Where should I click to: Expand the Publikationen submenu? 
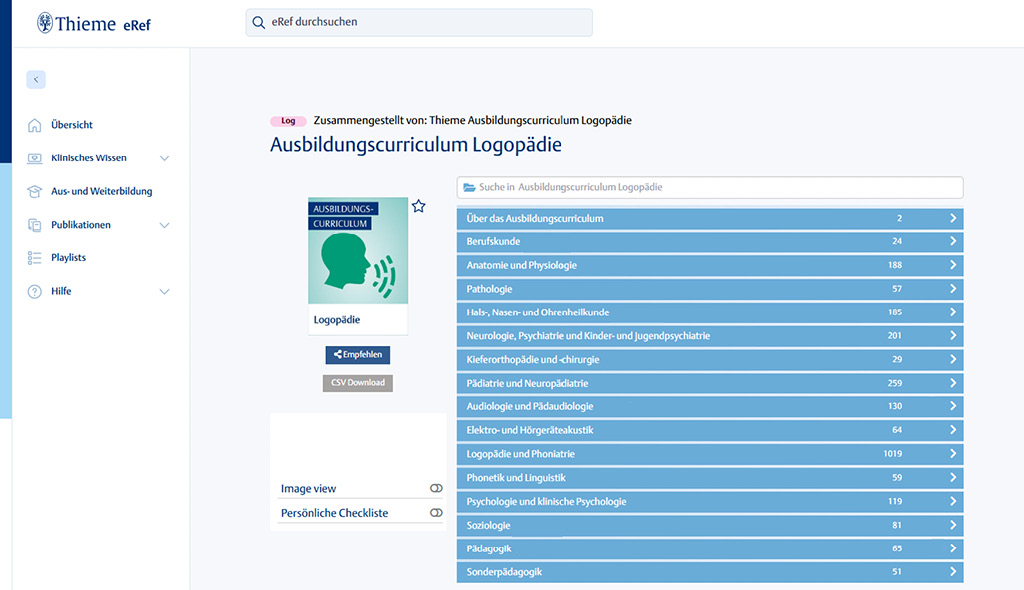click(x=165, y=225)
